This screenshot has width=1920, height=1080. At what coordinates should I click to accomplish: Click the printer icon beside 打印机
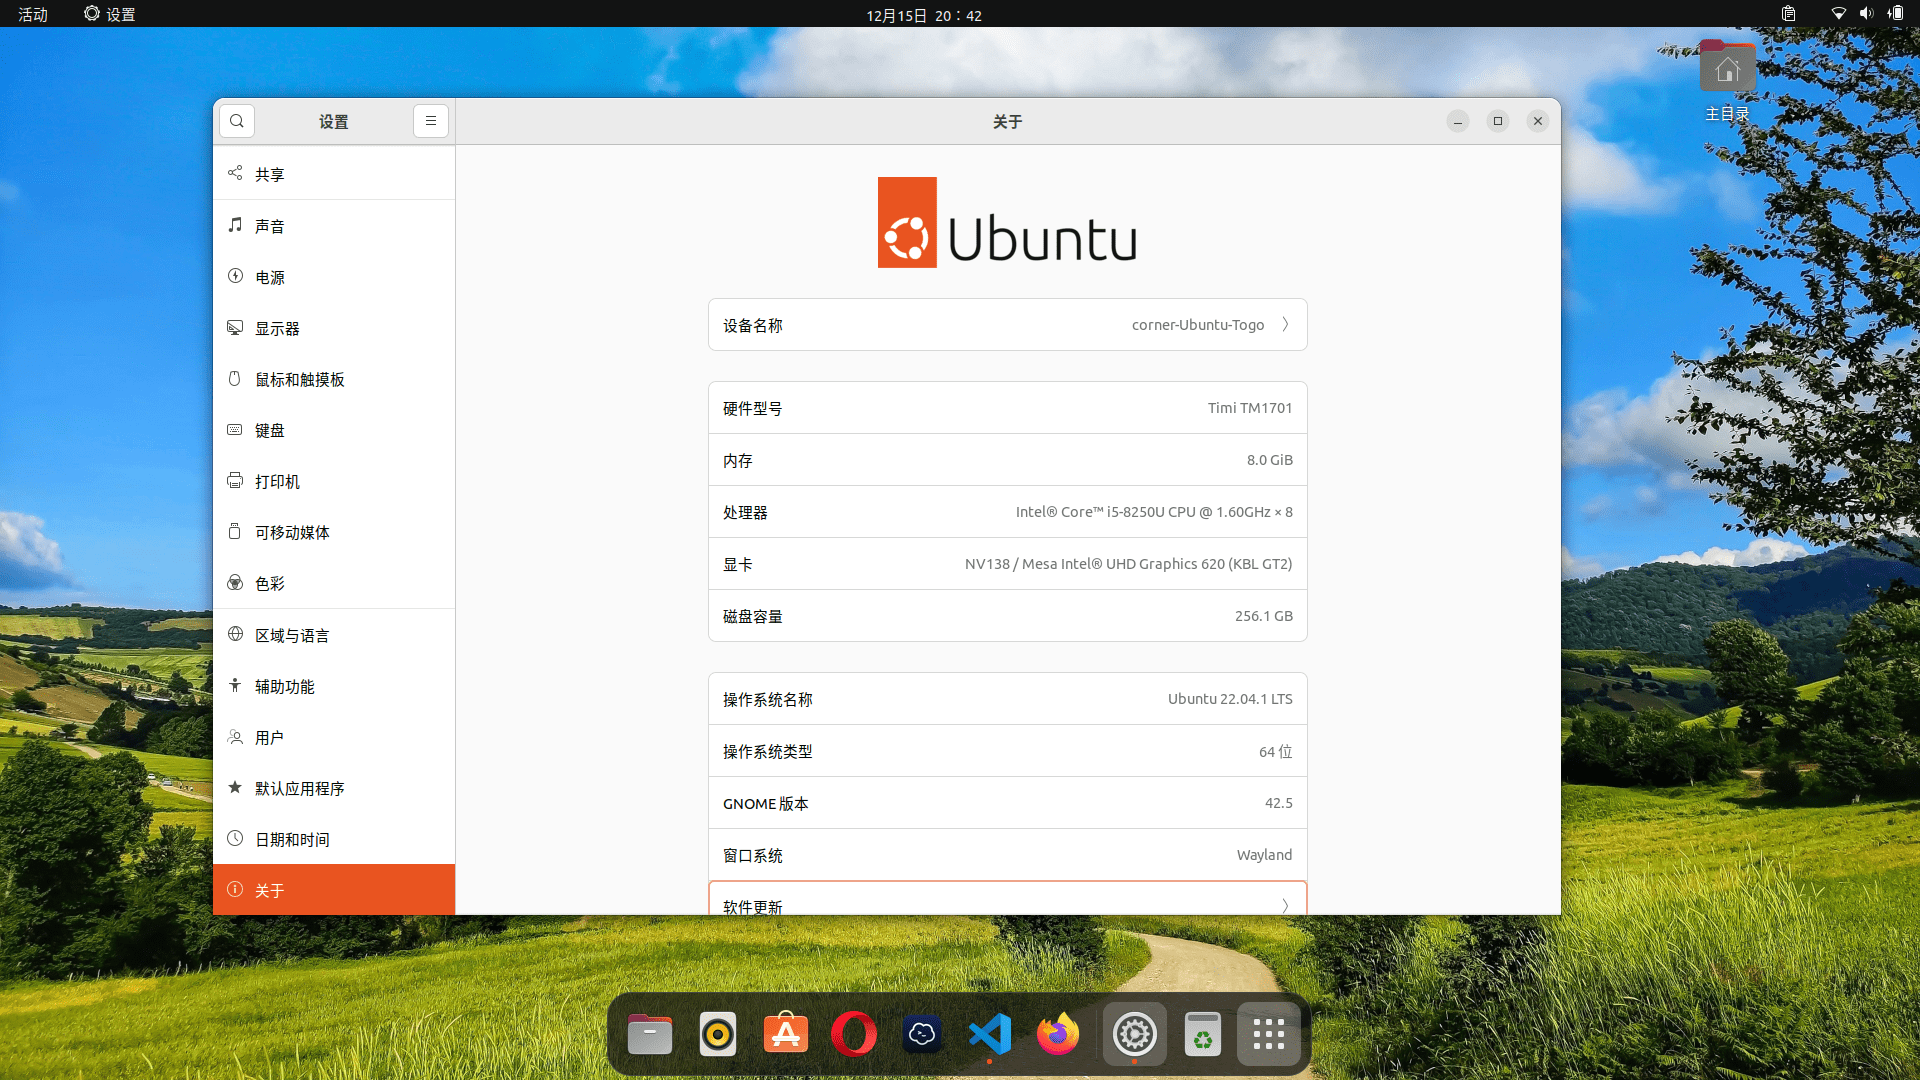(x=235, y=480)
